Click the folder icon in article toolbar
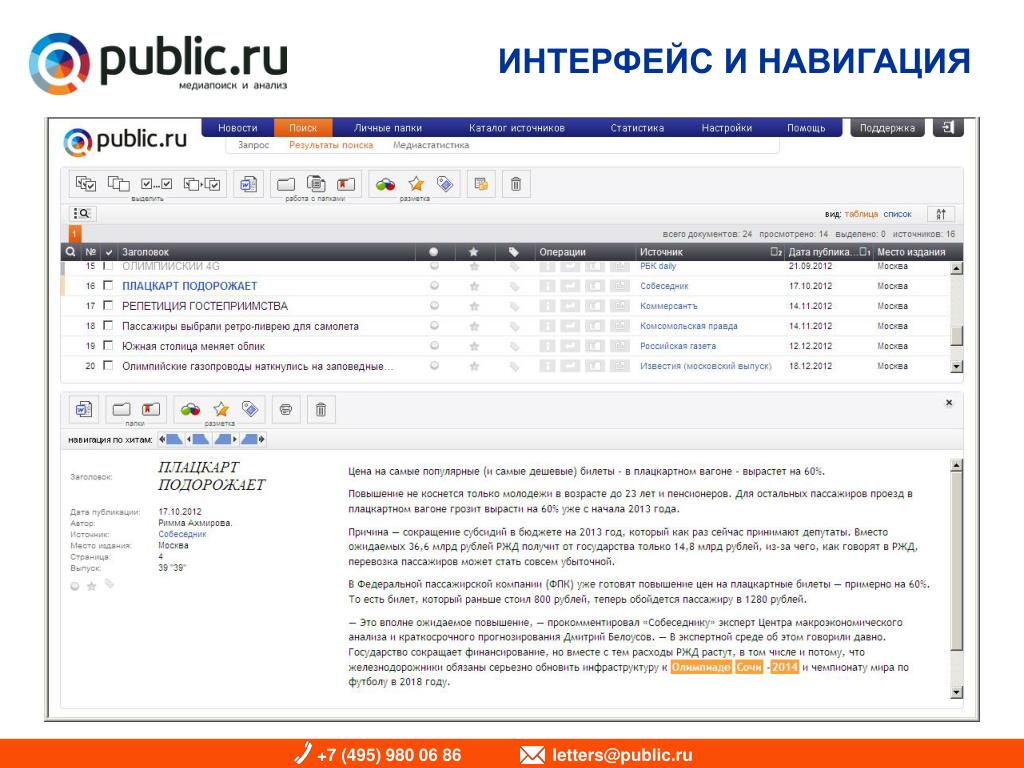This screenshot has width=1024, height=768. [x=121, y=409]
